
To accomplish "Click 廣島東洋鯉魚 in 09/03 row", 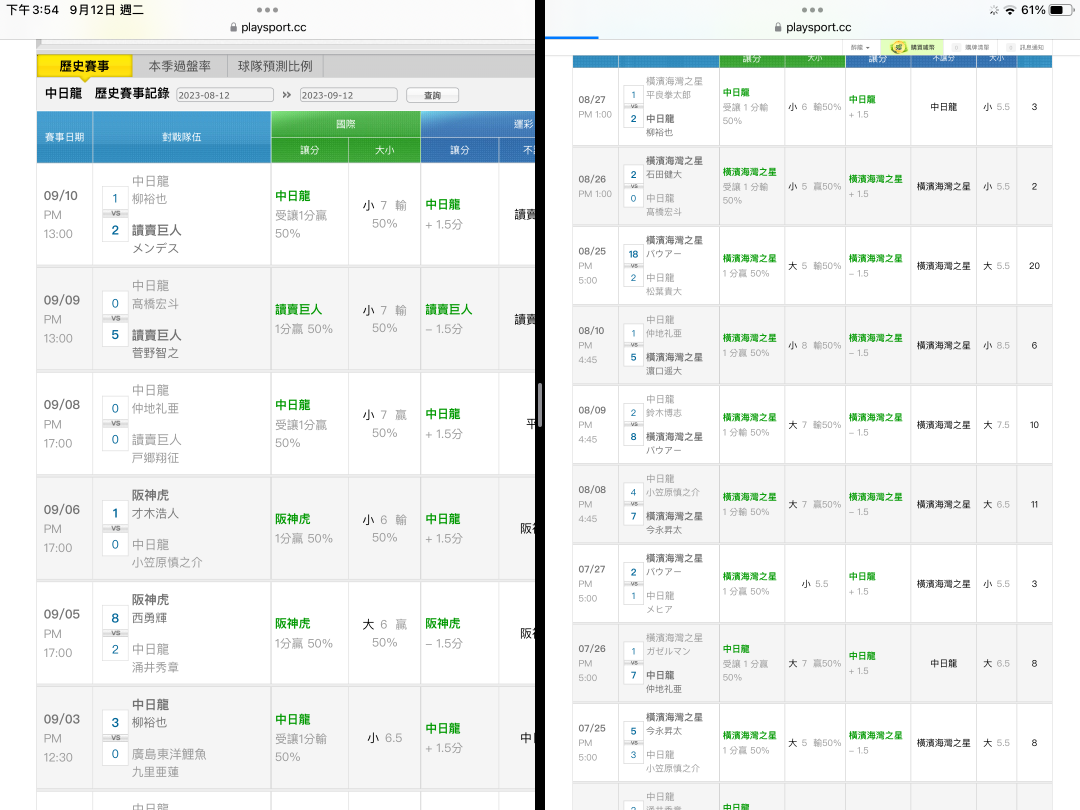I will click(x=169, y=754).
